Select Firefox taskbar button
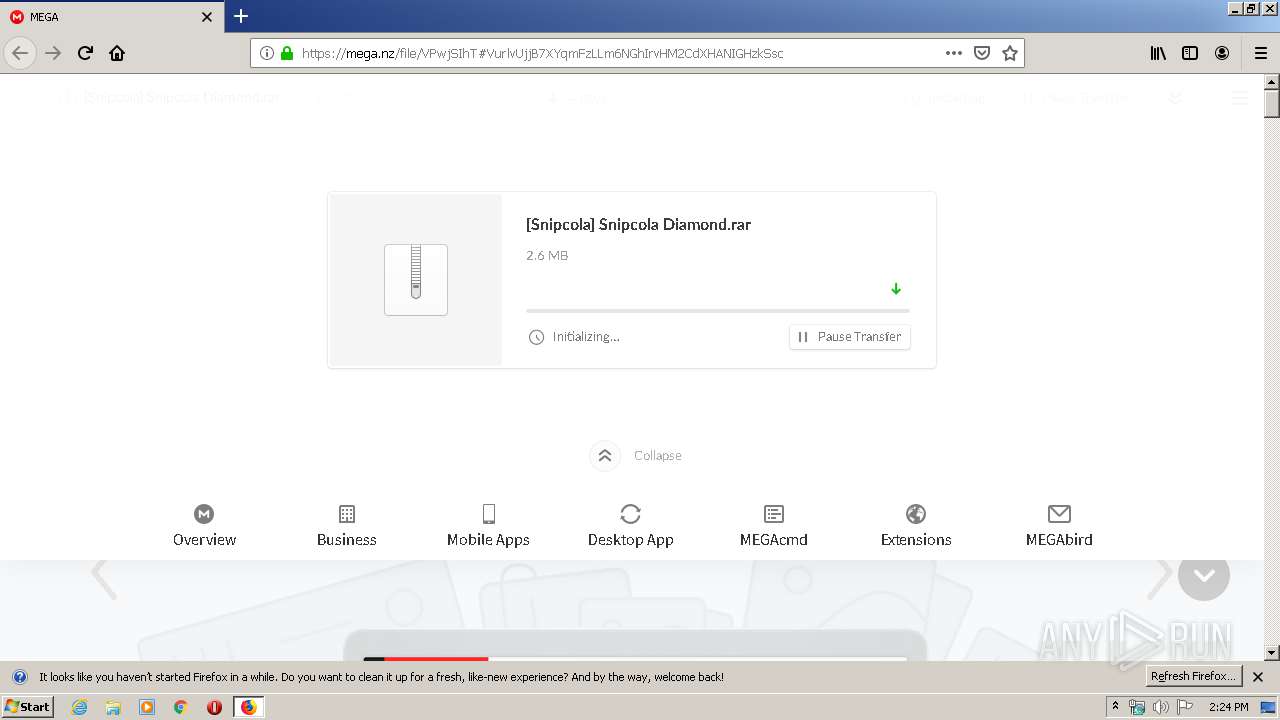The width and height of the screenshot is (1280, 720). [248, 707]
